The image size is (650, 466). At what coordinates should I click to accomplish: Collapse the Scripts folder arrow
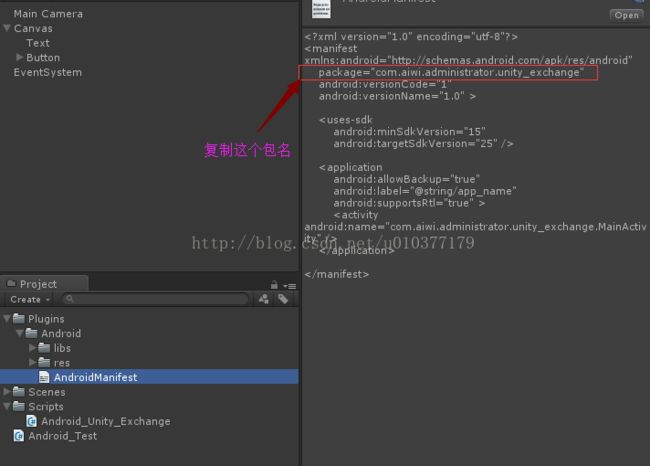7,406
